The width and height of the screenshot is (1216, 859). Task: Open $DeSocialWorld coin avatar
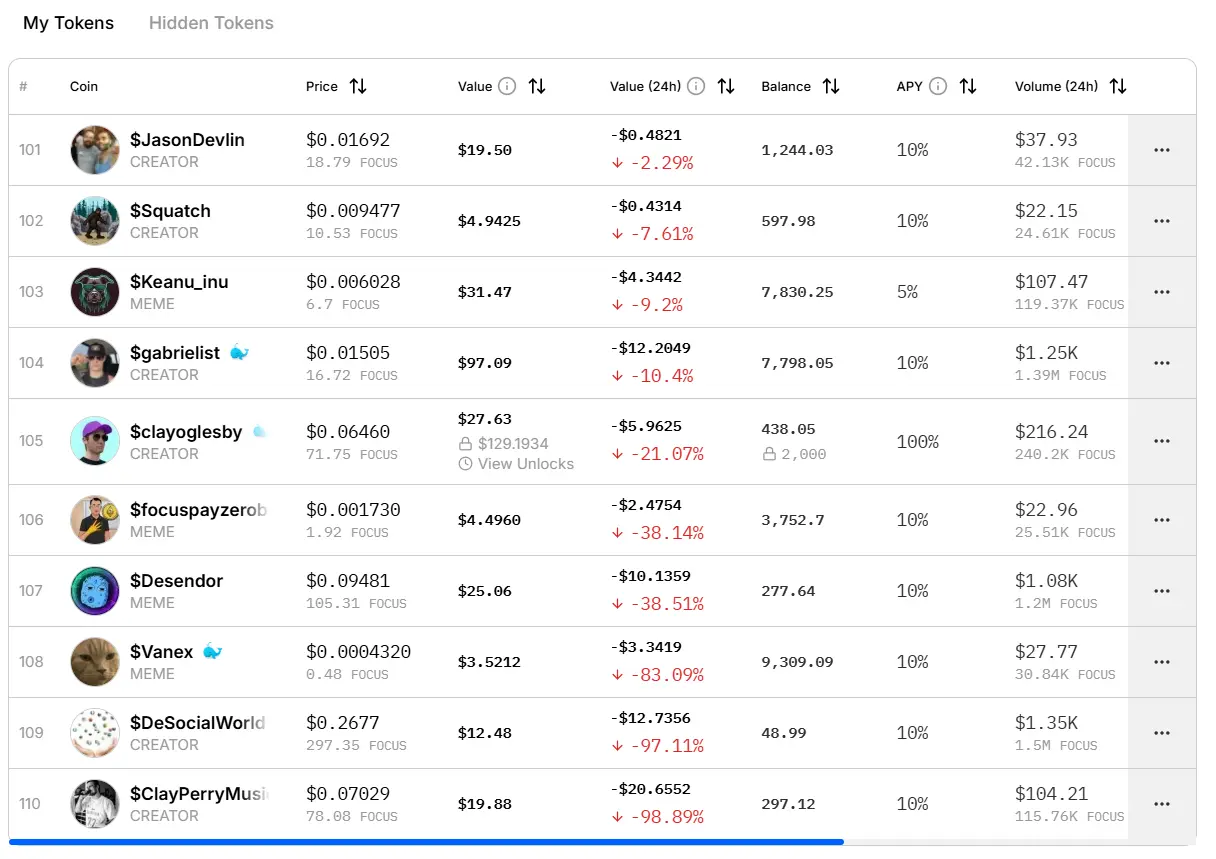[95, 733]
